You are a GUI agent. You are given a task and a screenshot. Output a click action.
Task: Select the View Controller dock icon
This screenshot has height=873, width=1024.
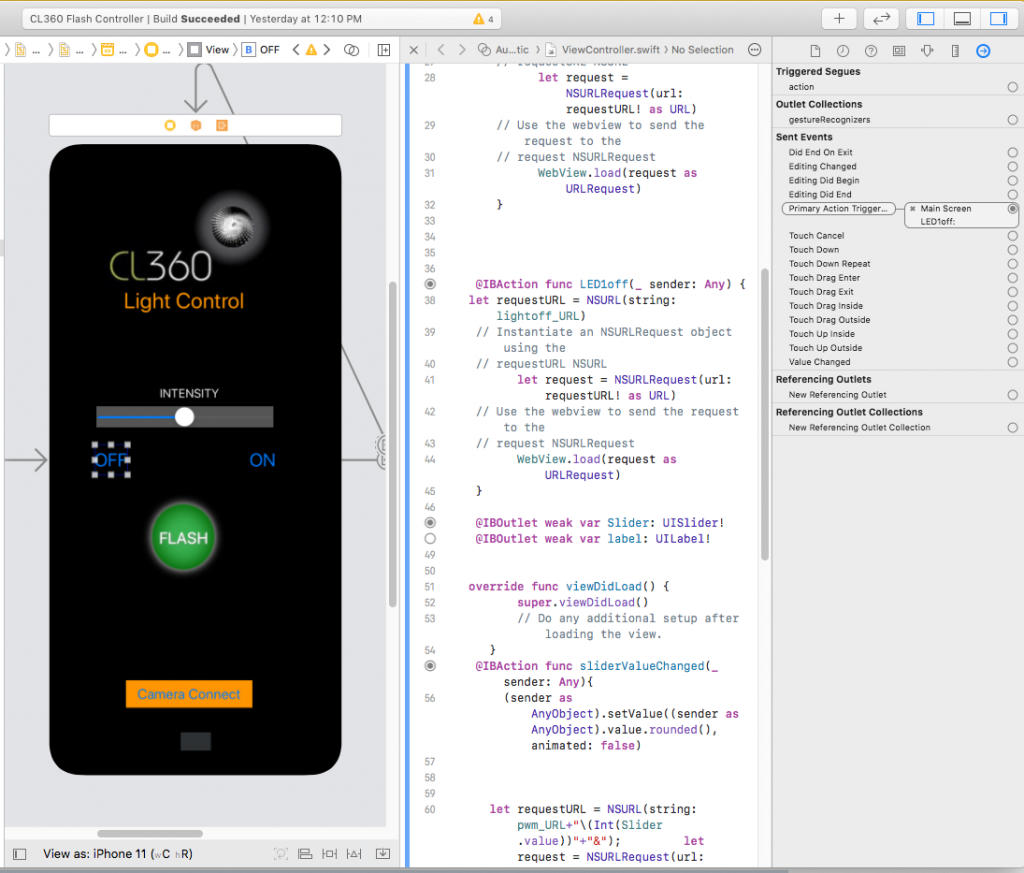[x=170, y=125]
